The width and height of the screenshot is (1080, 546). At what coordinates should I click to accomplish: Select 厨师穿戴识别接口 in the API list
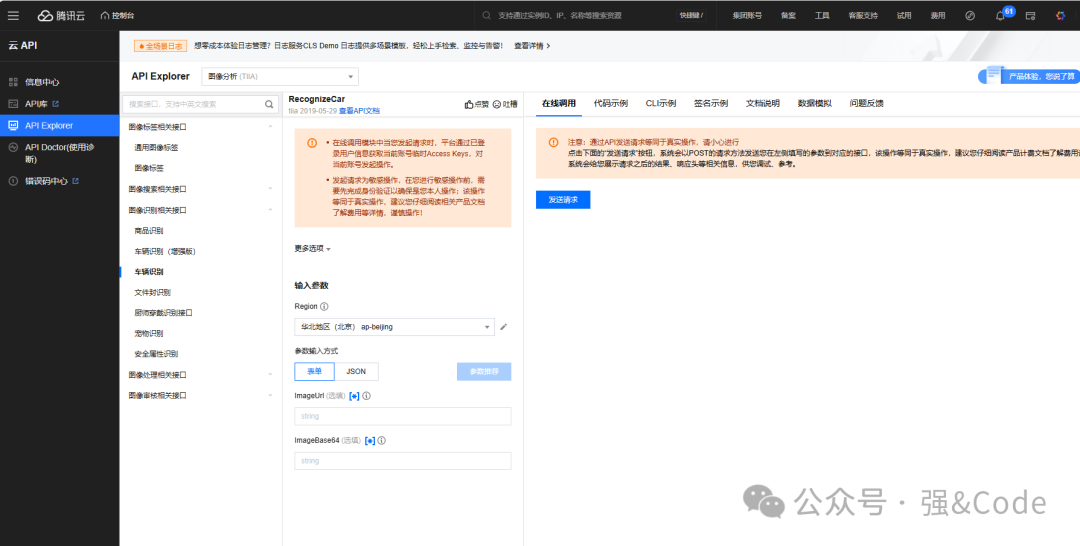coord(163,313)
